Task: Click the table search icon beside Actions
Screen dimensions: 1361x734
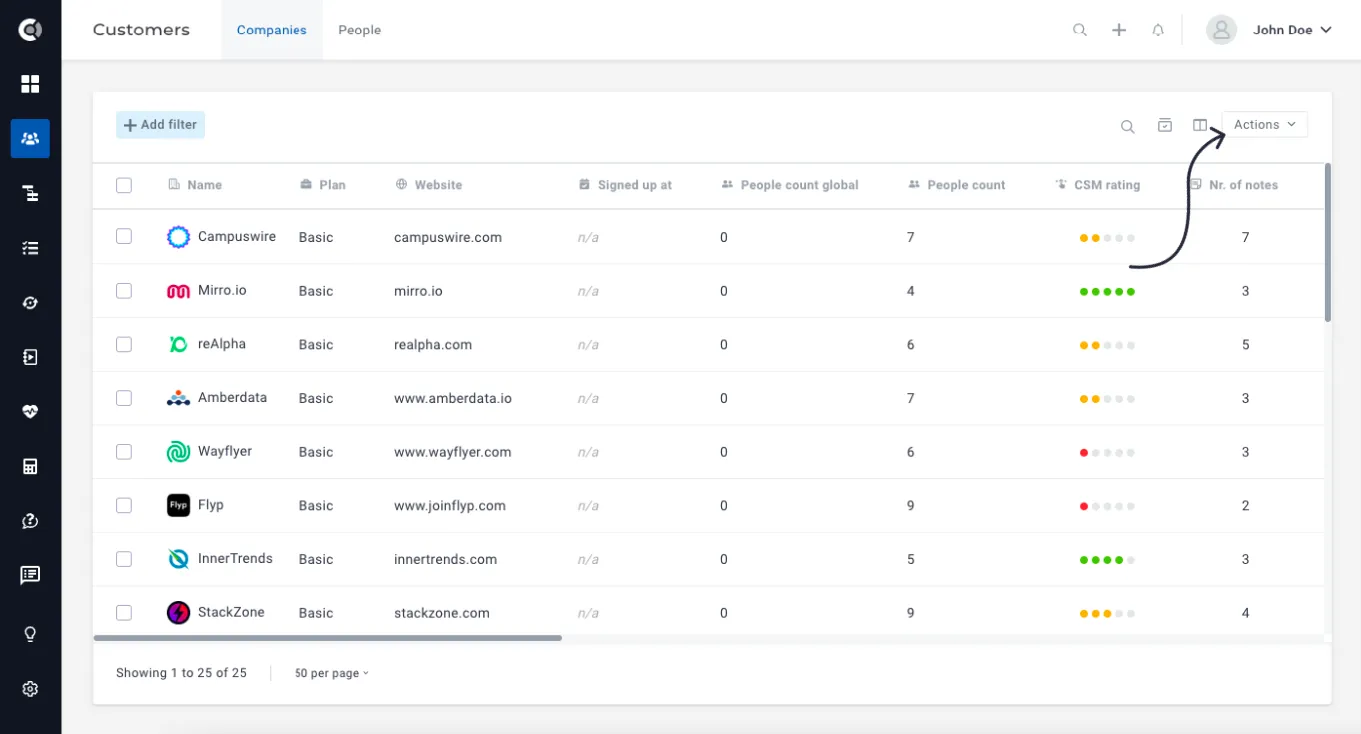Action: pyautogui.click(x=1127, y=127)
